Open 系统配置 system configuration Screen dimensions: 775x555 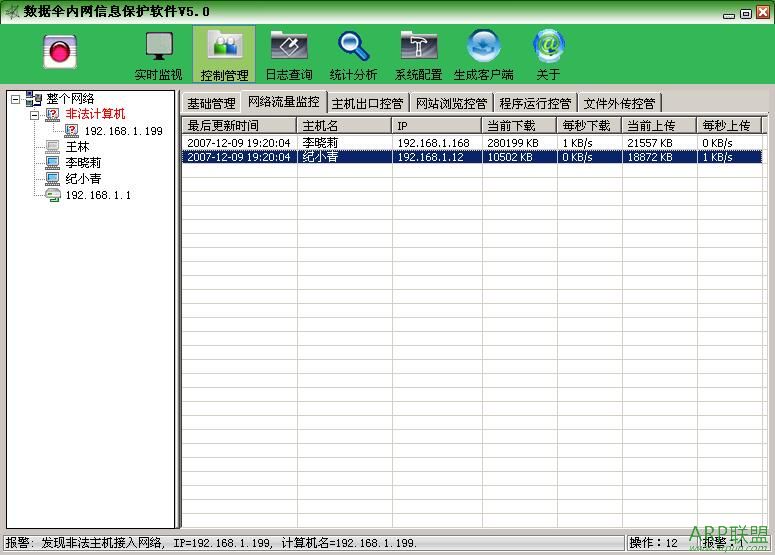pyautogui.click(x=418, y=56)
